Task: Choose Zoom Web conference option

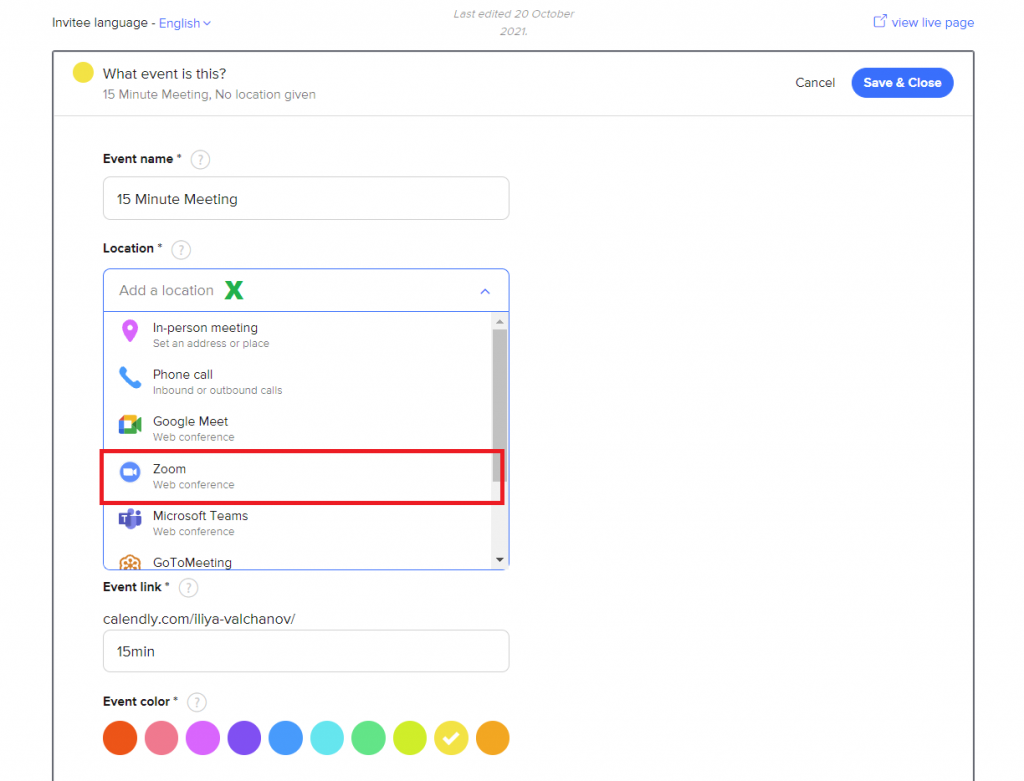Action: coord(298,476)
